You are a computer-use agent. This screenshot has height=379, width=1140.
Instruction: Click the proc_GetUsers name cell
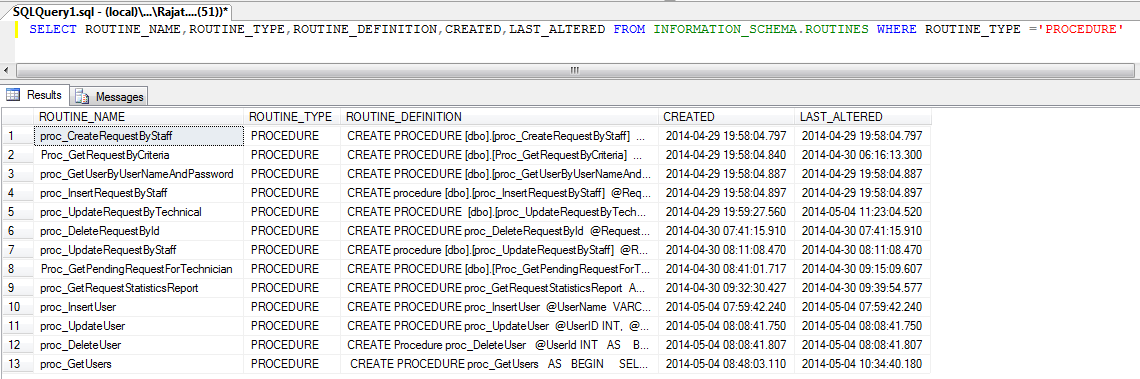[x=138, y=364]
